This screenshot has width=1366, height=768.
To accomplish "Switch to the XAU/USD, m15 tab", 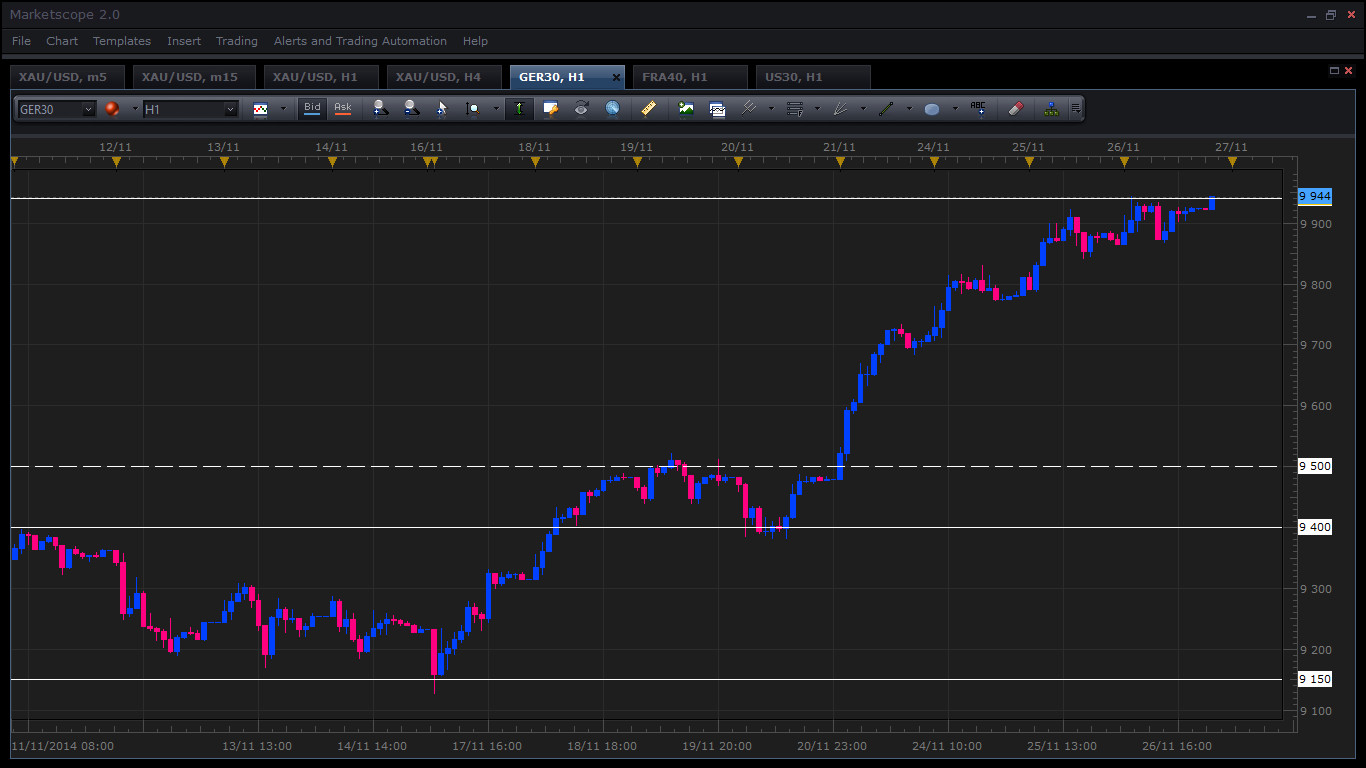I will pyautogui.click(x=194, y=77).
